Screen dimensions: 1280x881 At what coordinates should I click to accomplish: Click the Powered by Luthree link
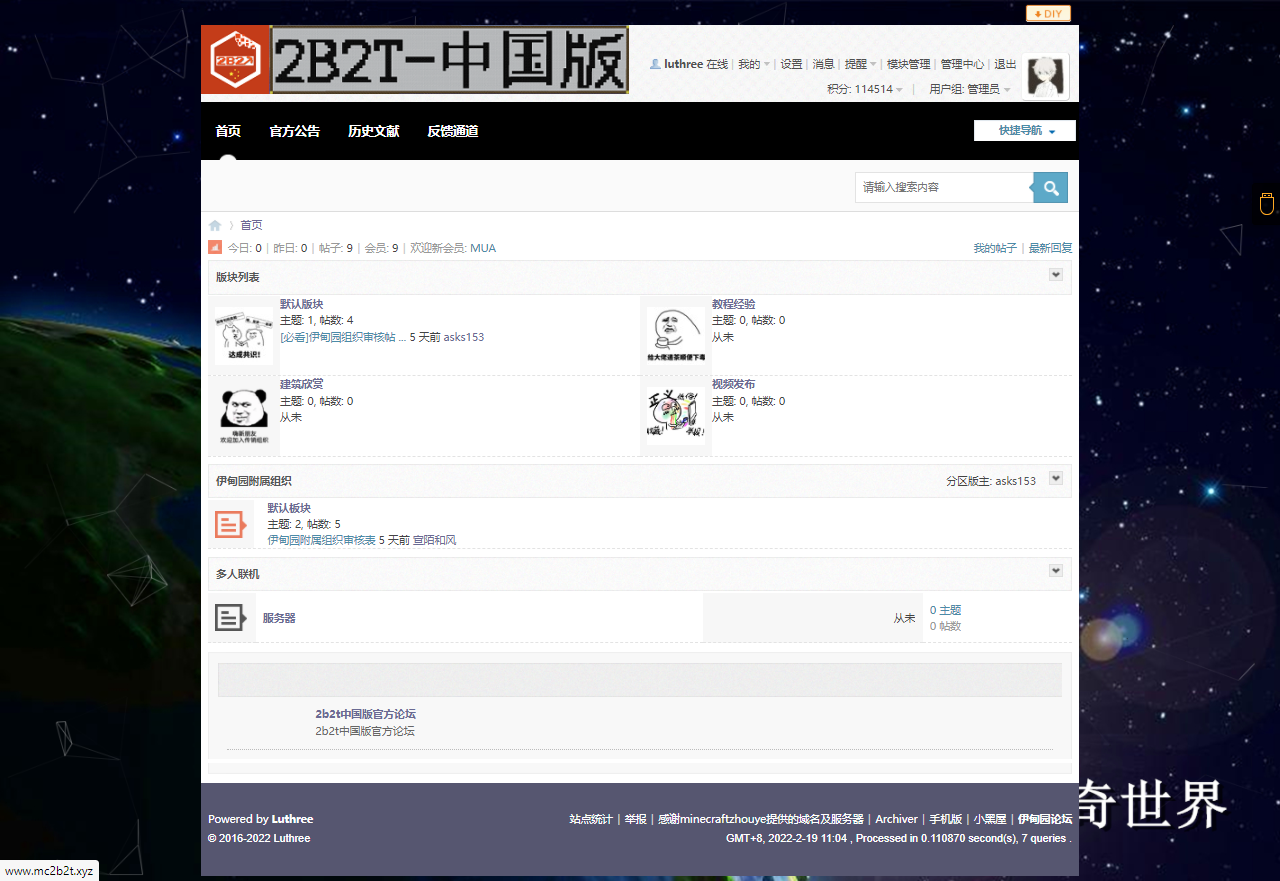292,819
